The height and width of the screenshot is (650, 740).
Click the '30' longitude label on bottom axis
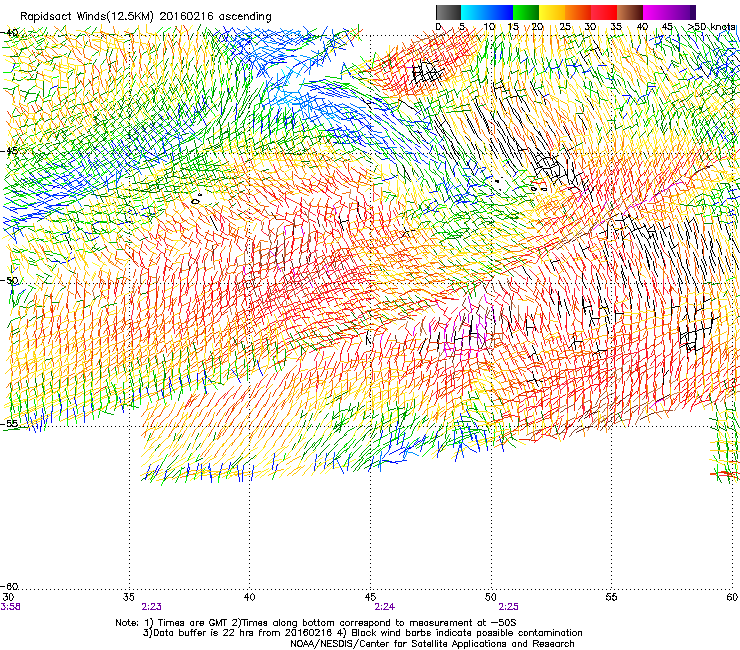tap(8, 597)
